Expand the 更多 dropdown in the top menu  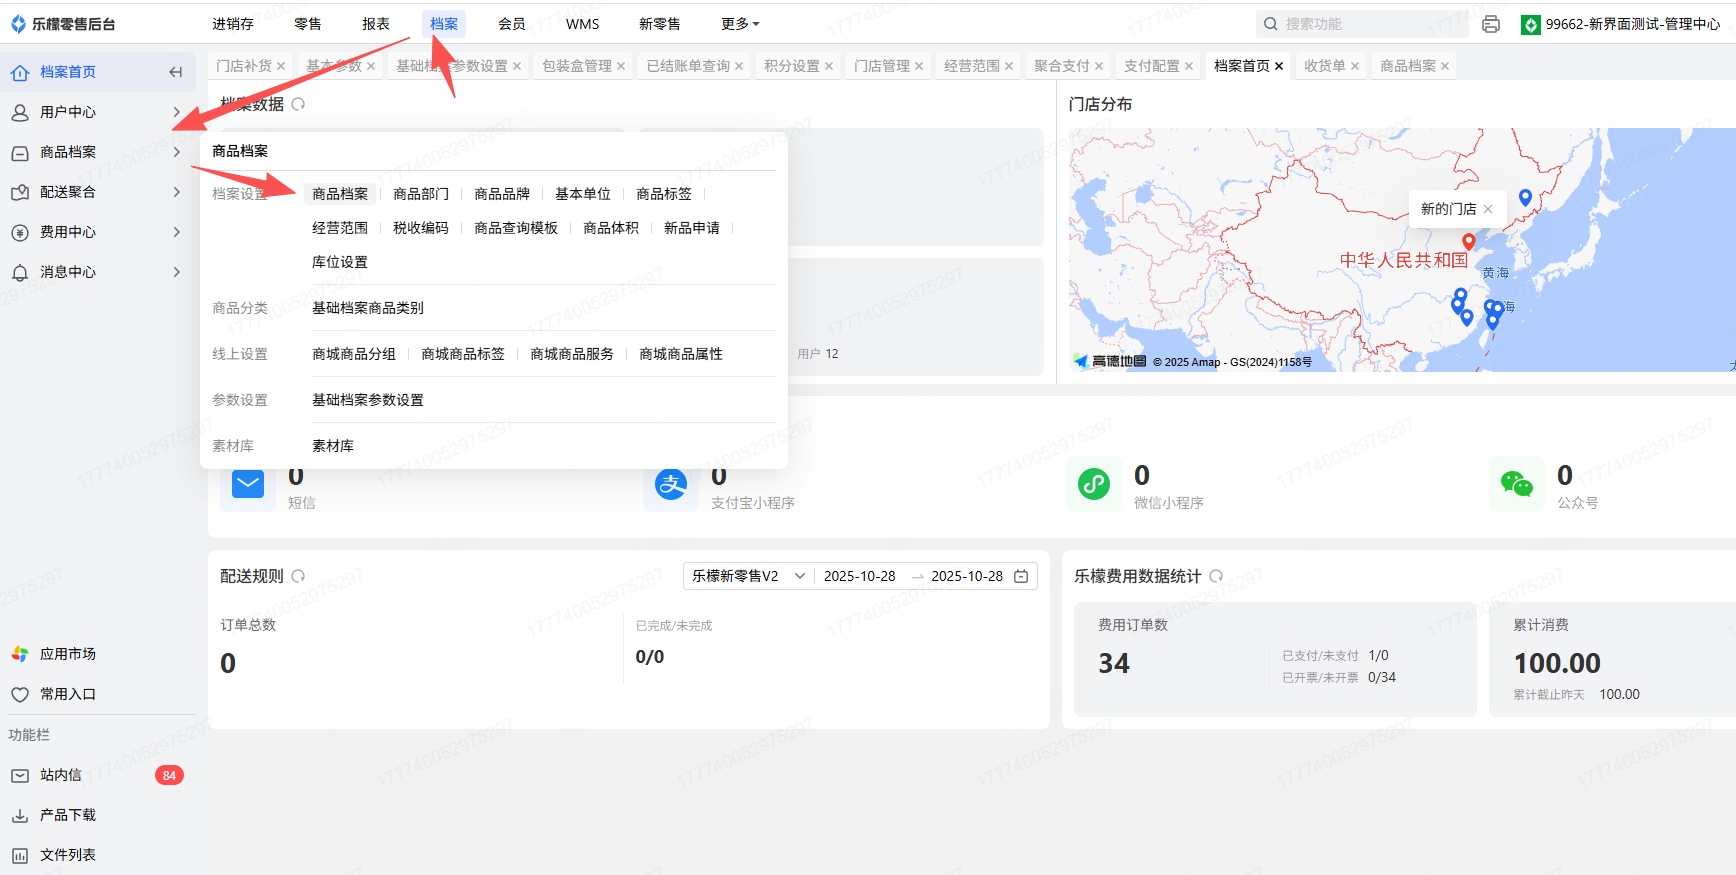(x=741, y=24)
